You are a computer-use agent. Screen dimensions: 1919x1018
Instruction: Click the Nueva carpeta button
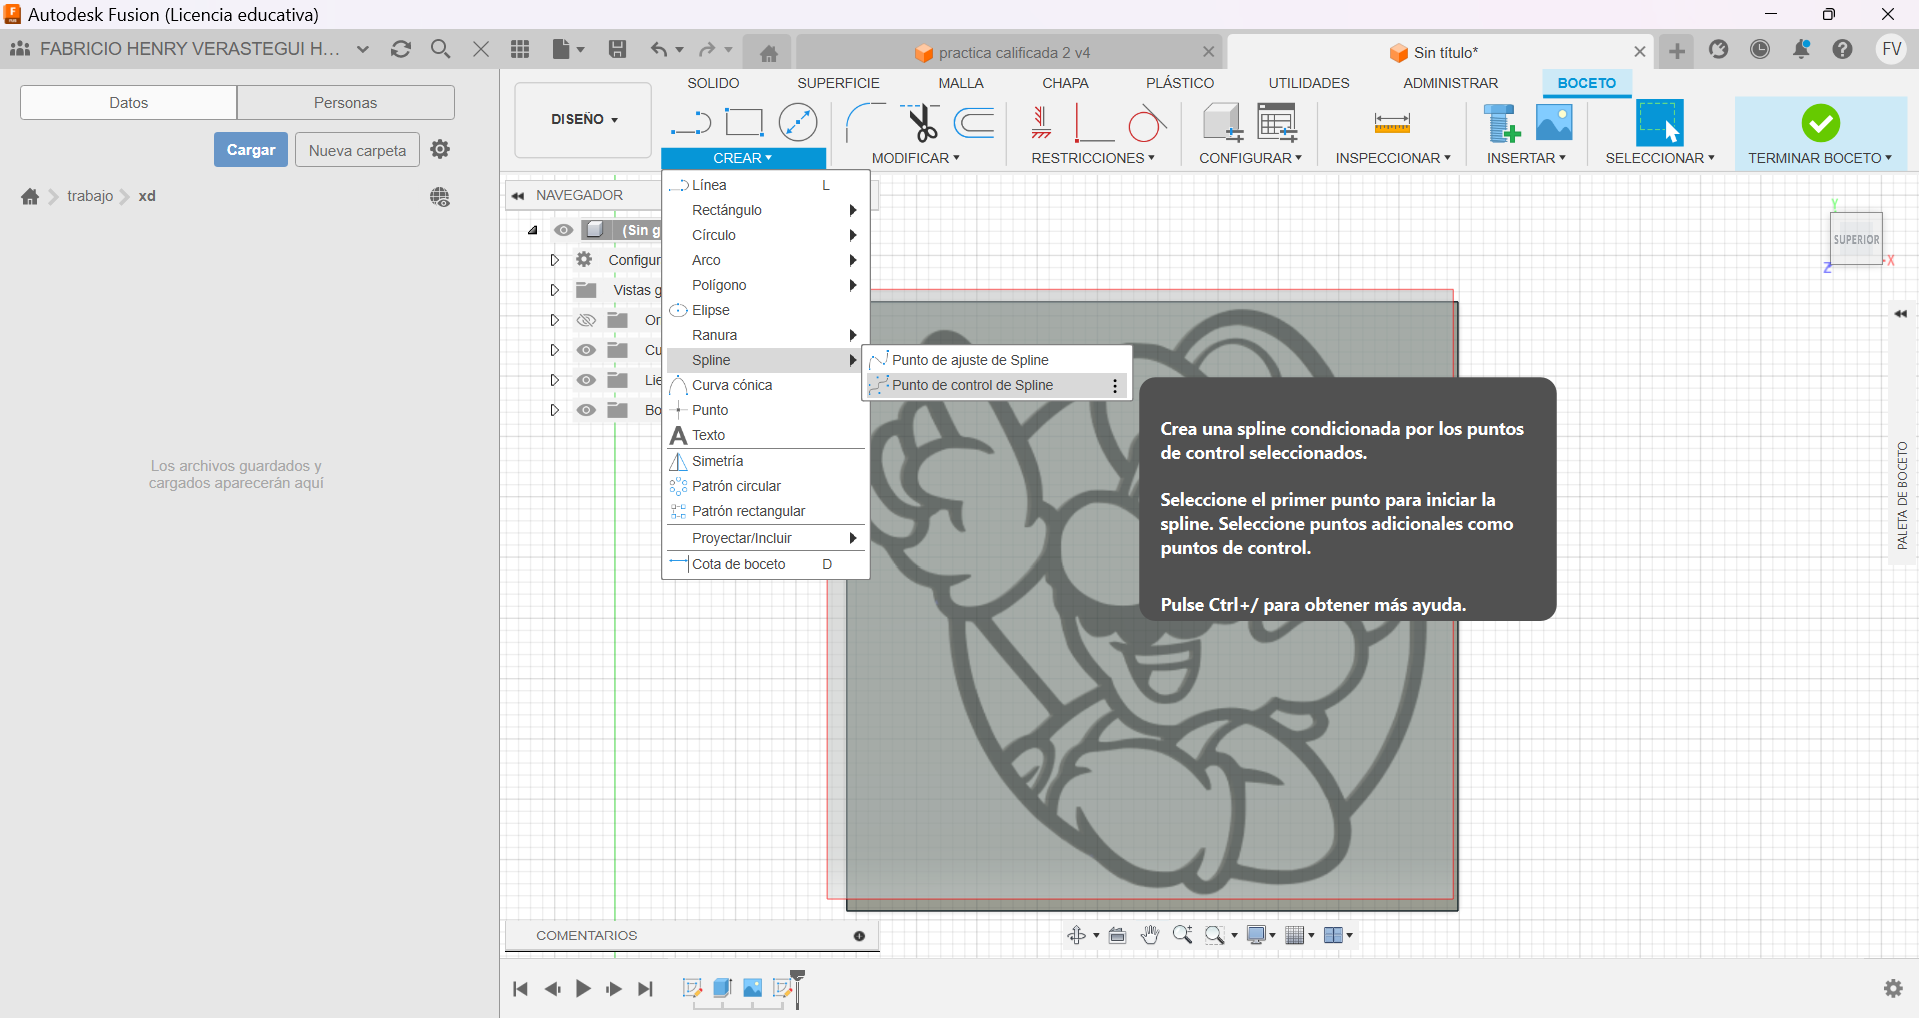[x=357, y=150]
